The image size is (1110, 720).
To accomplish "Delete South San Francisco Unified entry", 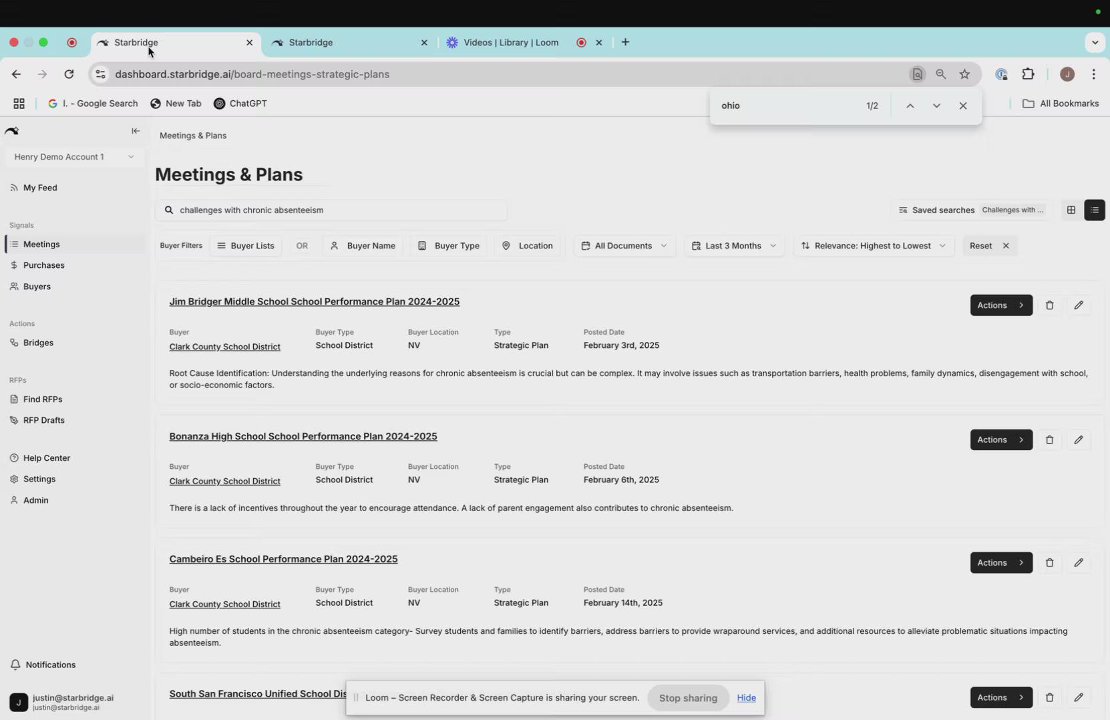I will click(x=1049, y=697).
